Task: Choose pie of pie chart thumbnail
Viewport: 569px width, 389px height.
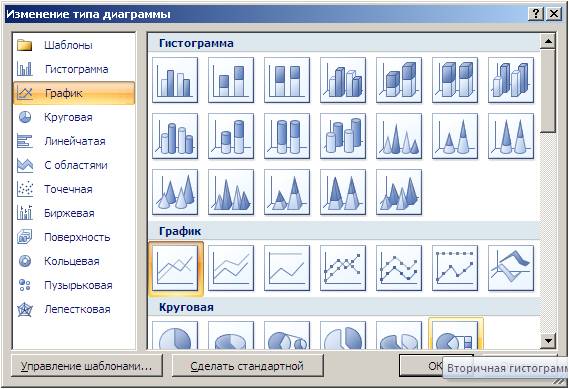Action: [287, 335]
